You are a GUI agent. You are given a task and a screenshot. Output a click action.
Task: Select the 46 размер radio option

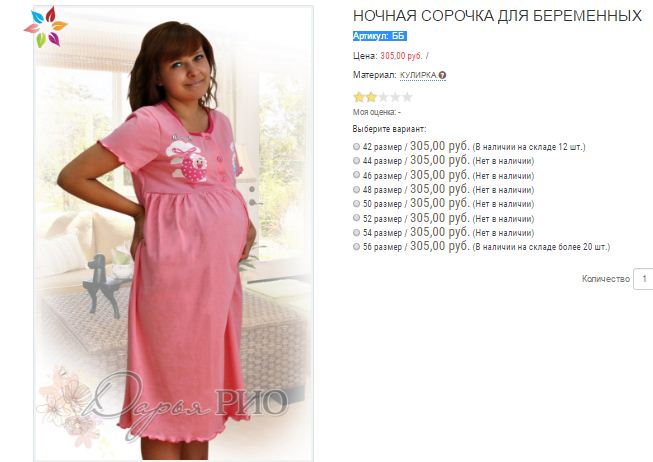356,175
